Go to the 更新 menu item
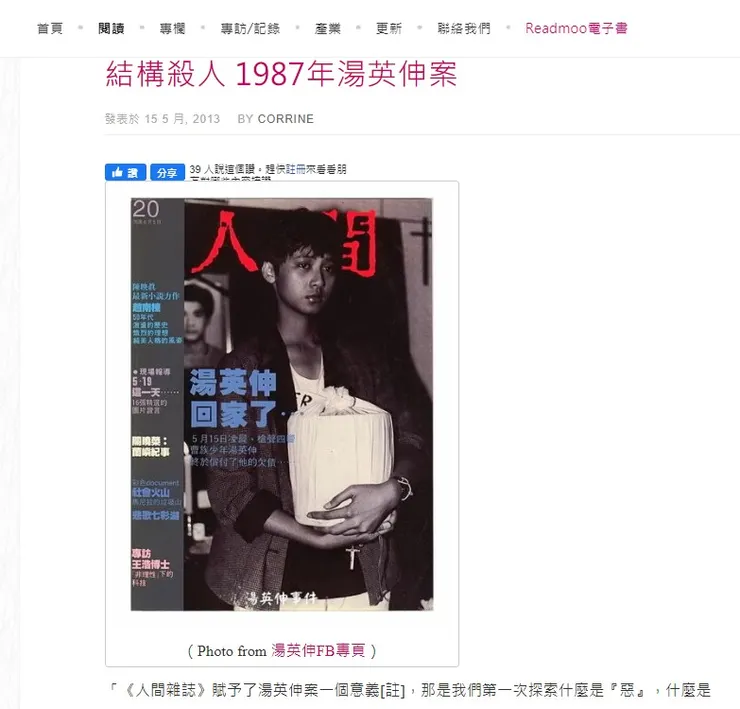This screenshot has width=740, height=709. (388, 28)
